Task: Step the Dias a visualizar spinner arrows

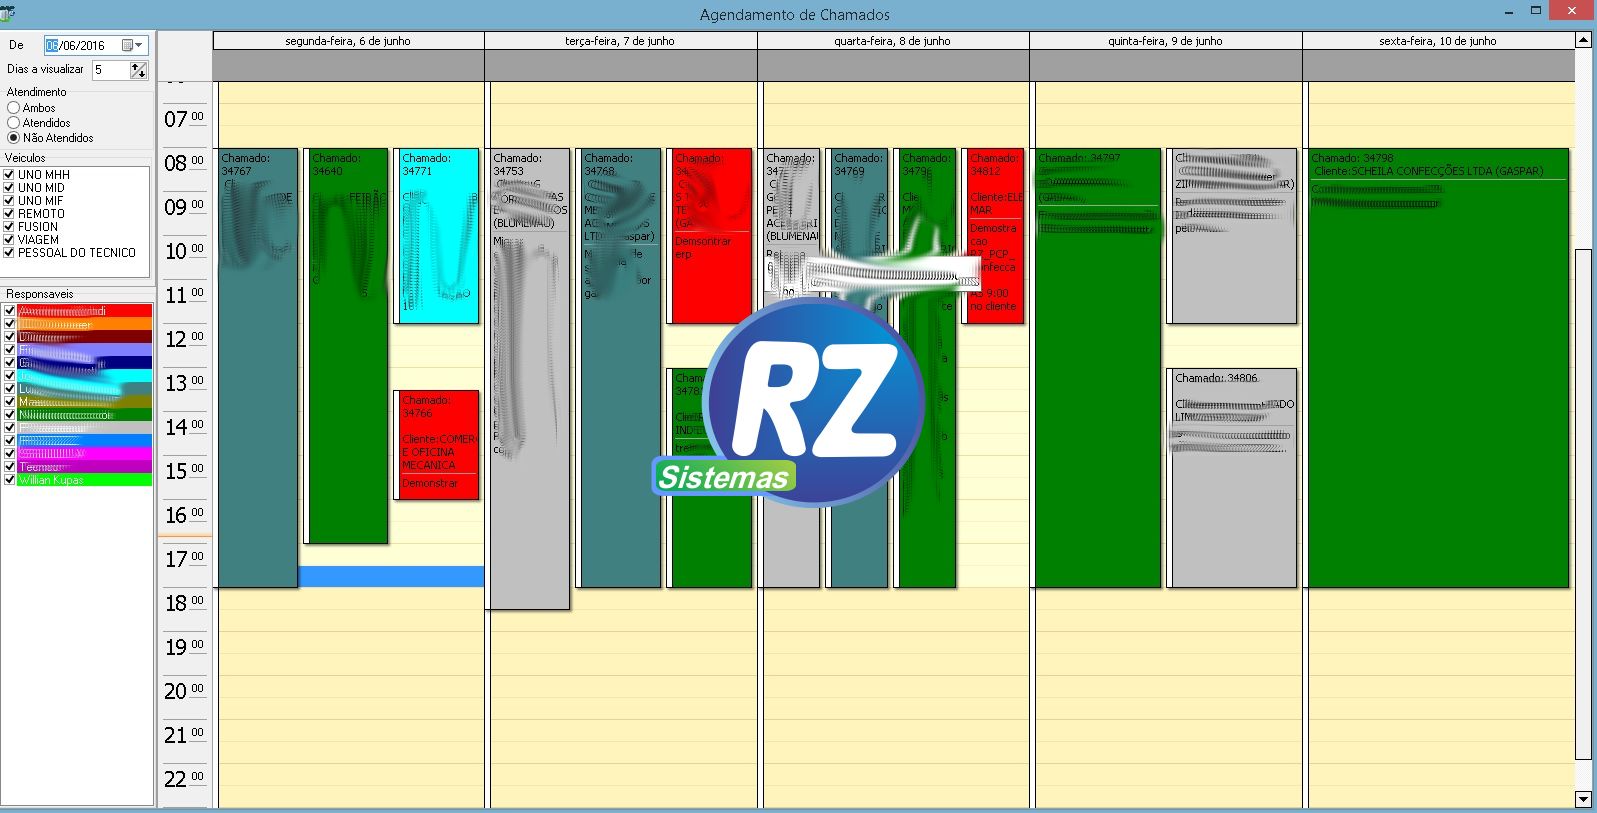Action: pyautogui.click(x=138, y=70)
